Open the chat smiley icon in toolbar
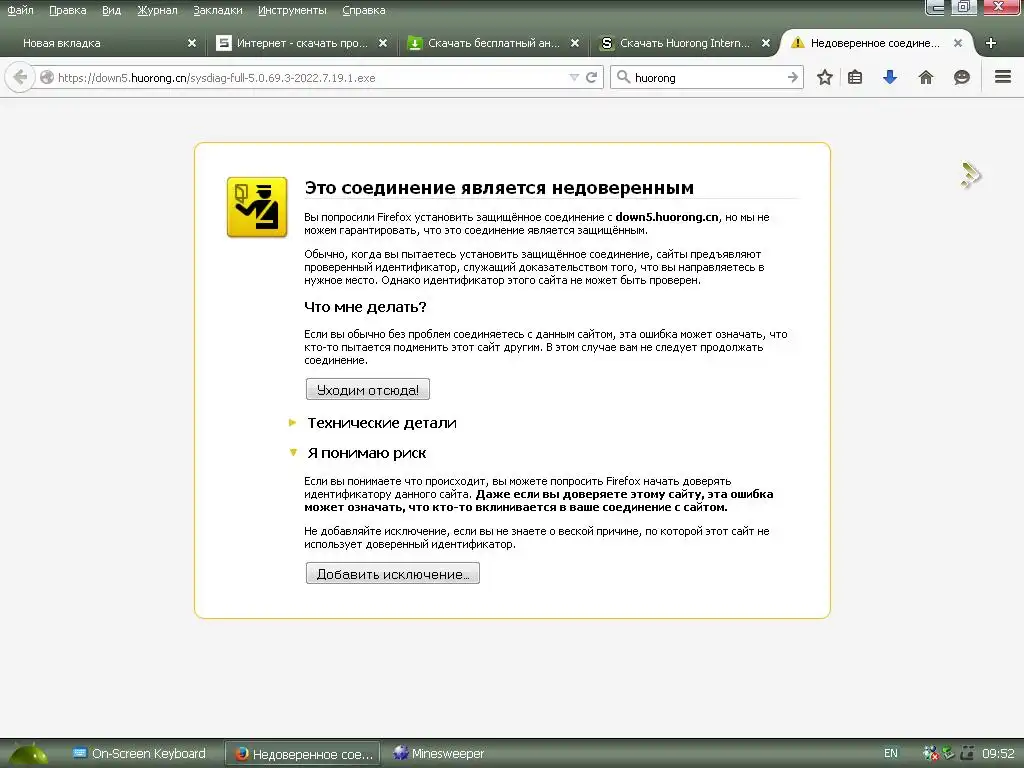Viewport: 1024px width, 768px height. [x=961, y=78]
